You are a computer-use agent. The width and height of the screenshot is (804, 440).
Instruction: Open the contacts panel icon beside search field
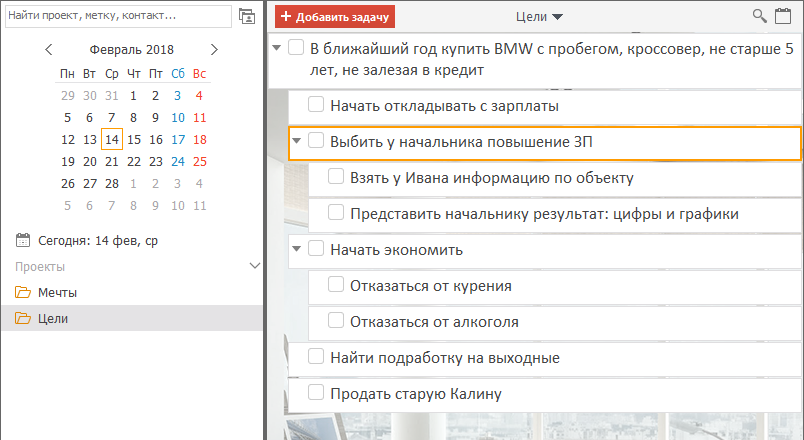click(247, 16)
